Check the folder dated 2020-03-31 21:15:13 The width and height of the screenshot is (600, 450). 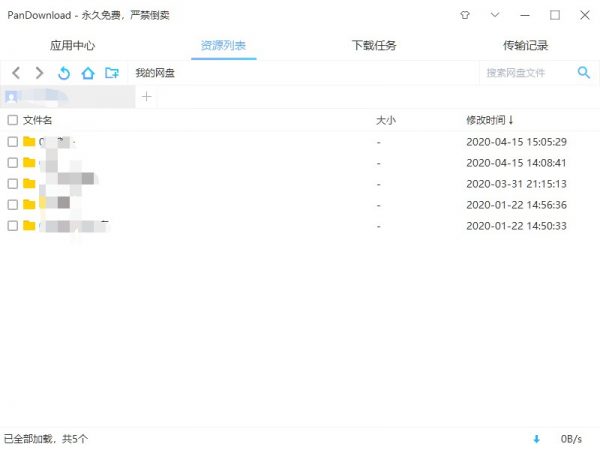pos(13,184)
